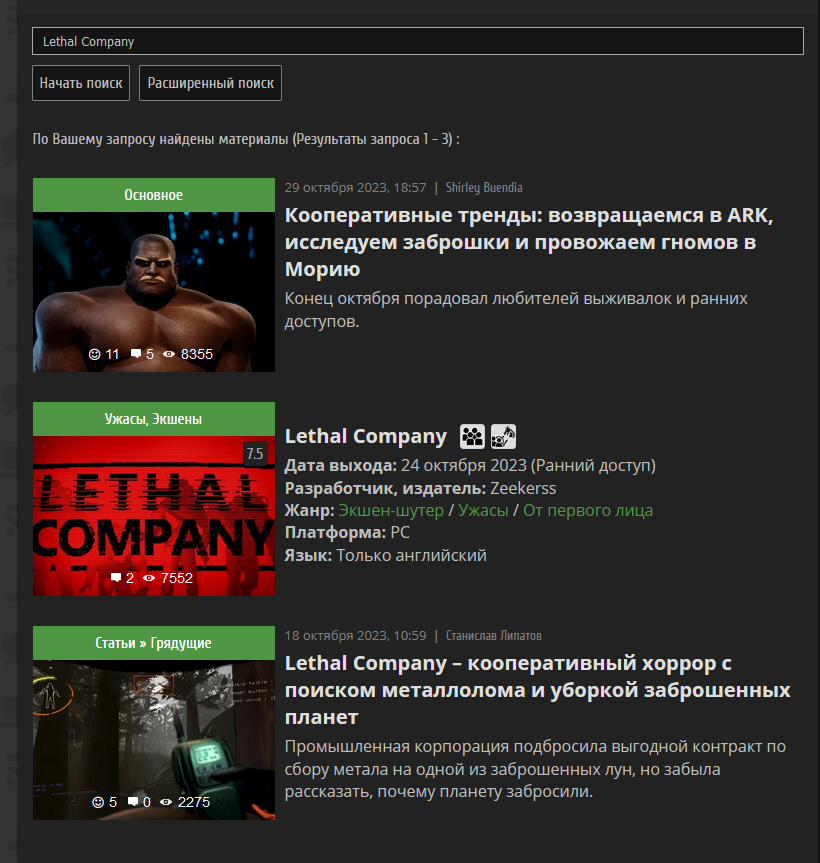Open the Экшен-шутер genre link
The height and width of the screenshot is (863, 820).
click(391, 511)
